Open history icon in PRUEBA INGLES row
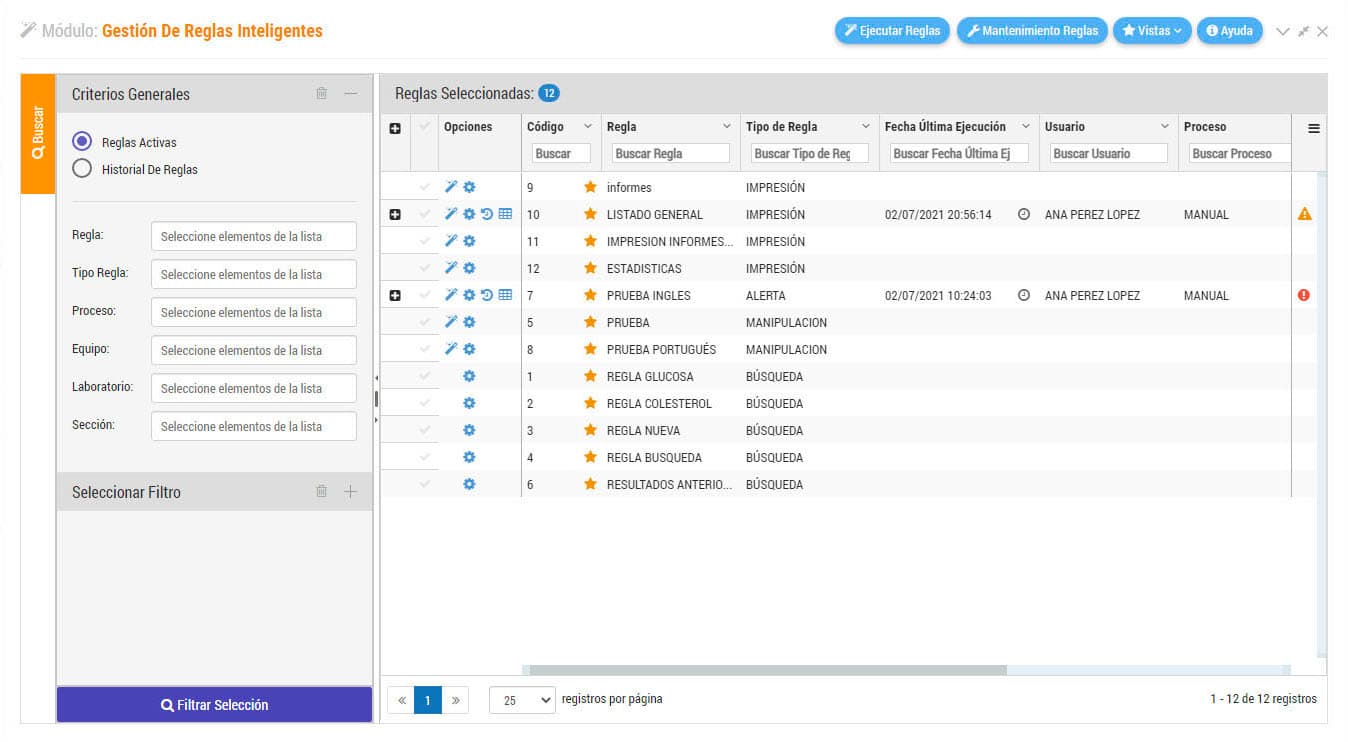Viewport: 1348px width, 742px height. point(487,295)
